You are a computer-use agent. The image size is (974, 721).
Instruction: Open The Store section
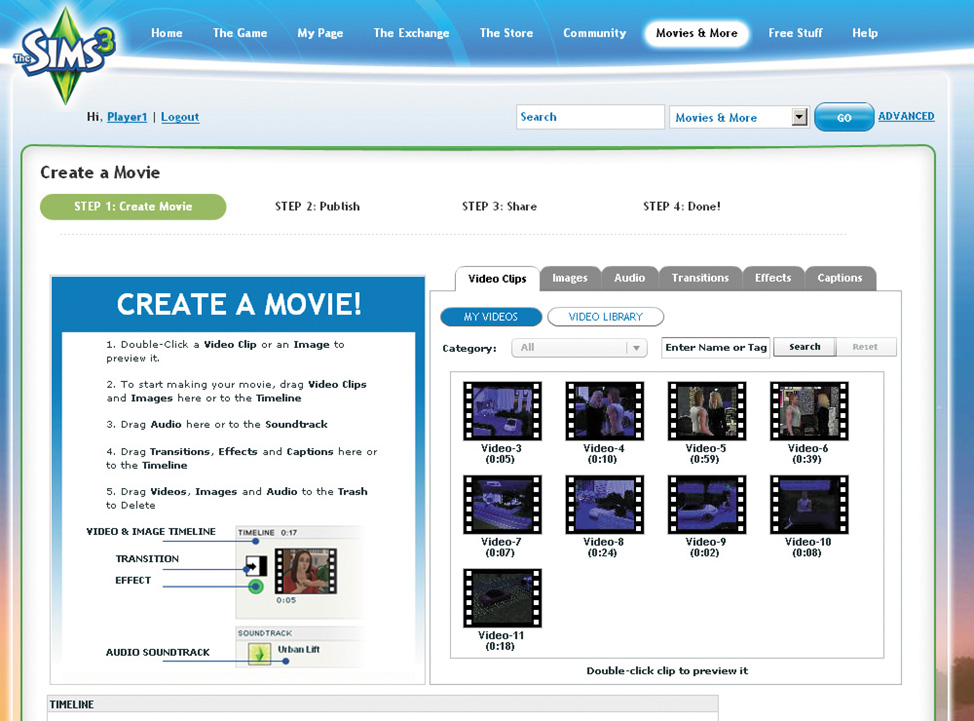click(506, 33)
